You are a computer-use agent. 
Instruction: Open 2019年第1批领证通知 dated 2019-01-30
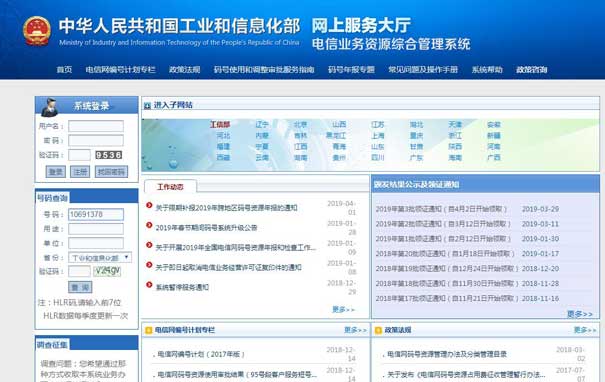(443, 238)
